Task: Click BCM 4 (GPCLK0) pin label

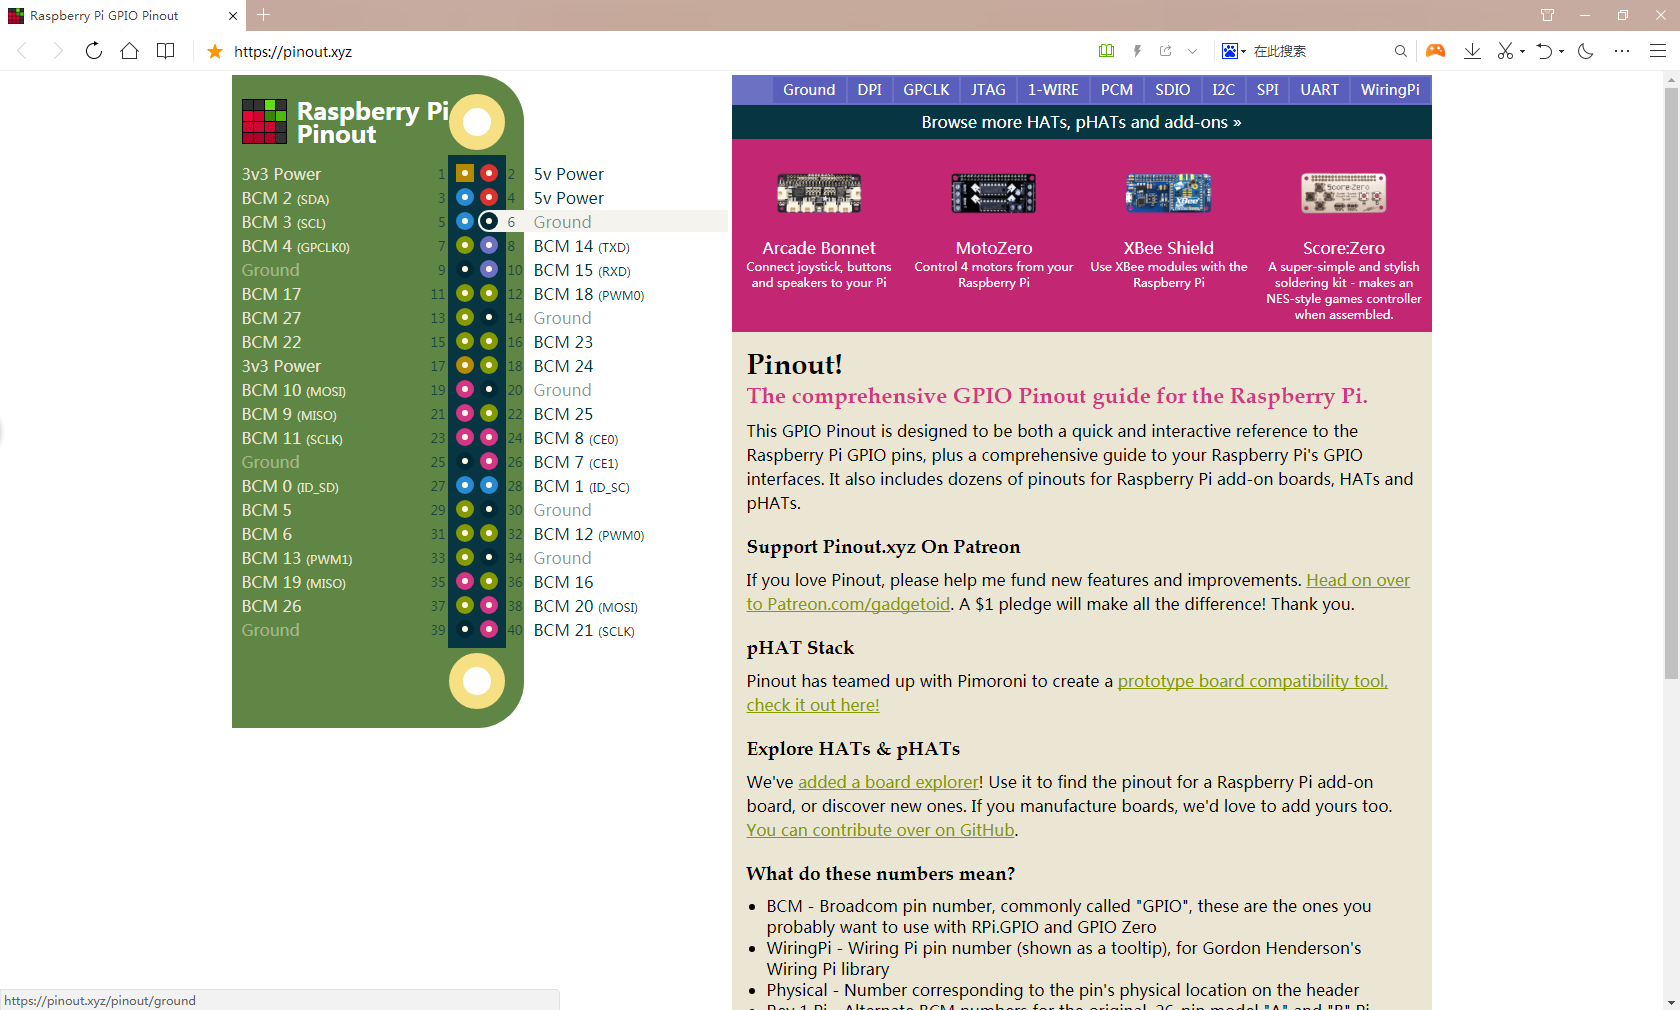Action: tap(296, 246)
